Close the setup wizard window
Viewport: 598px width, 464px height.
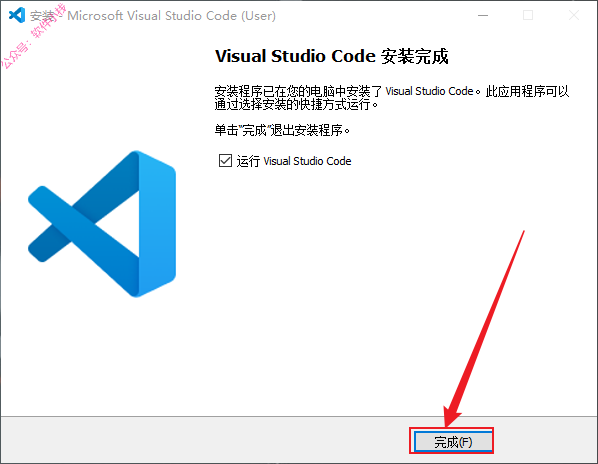click(574, 16)
